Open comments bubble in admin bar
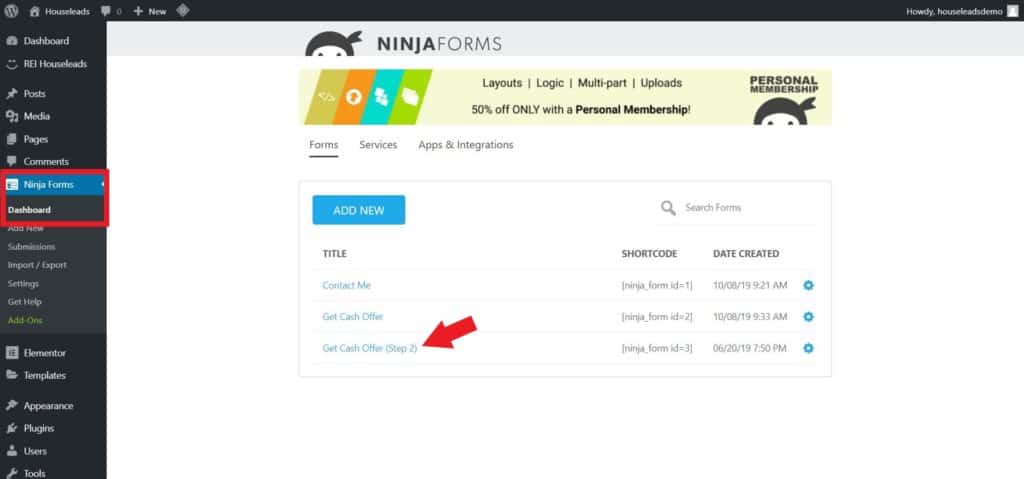This screenshot has height=479, width=1024. pos(111,11)
